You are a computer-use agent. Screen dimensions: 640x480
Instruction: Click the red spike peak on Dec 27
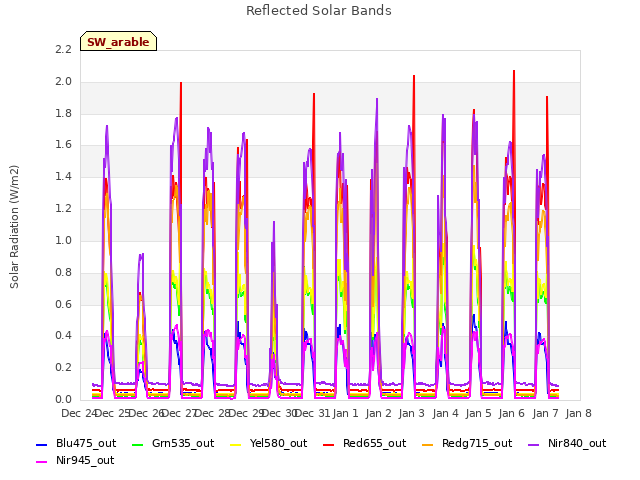pyautogui.click(x=181, y=83)
